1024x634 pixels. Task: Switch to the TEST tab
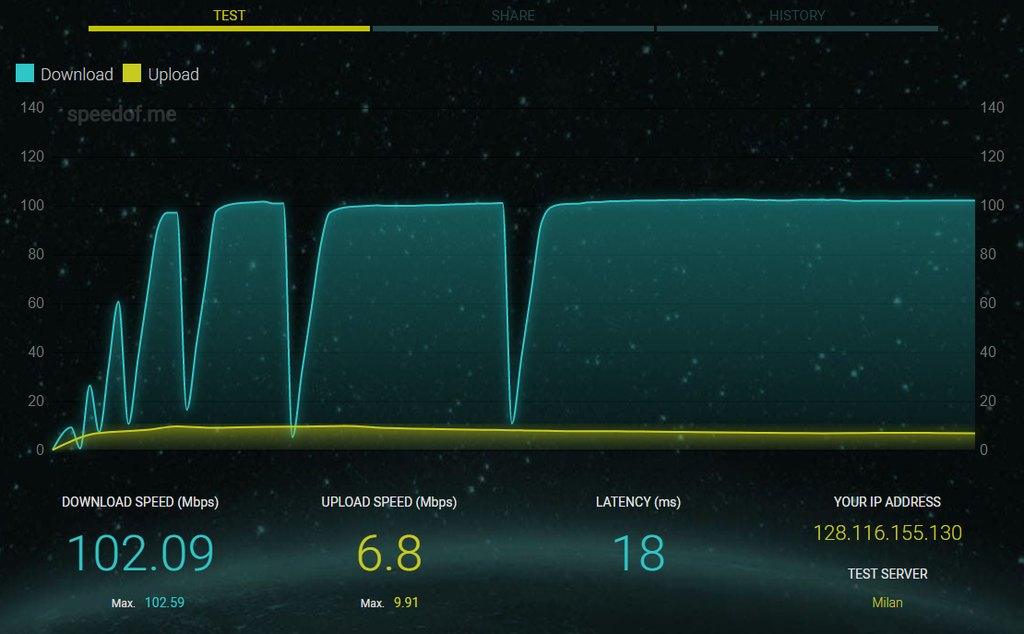[x=229, y=16]
